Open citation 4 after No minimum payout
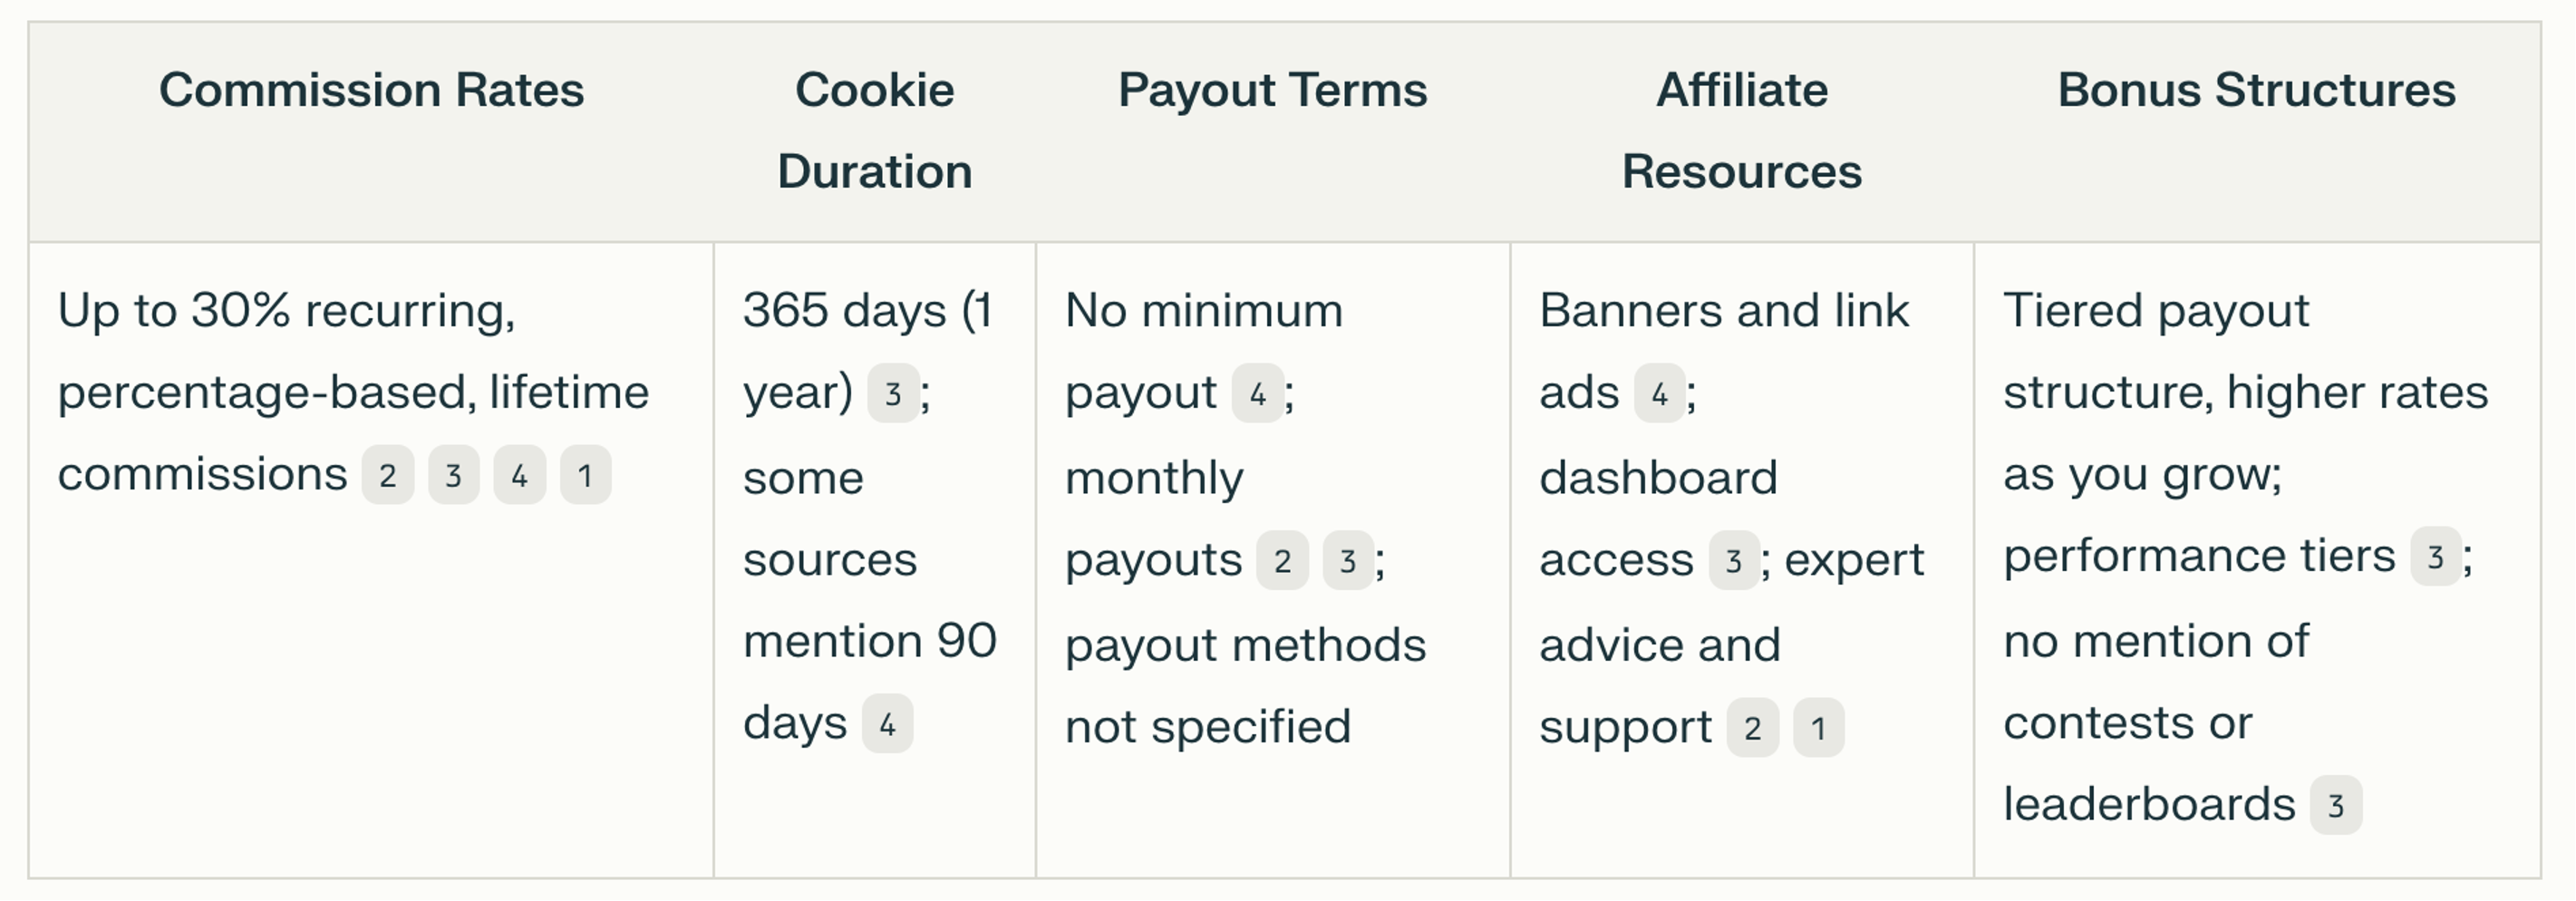The height and width of the screenshot is (901, 2576). 1258,393
